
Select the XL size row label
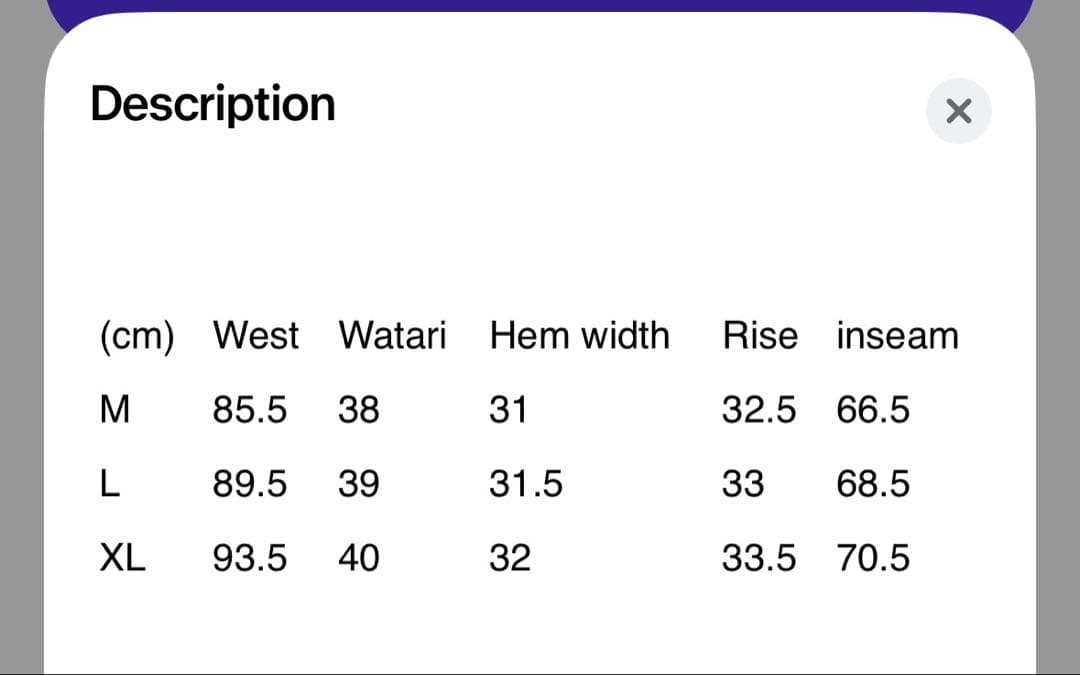(123, 558)
